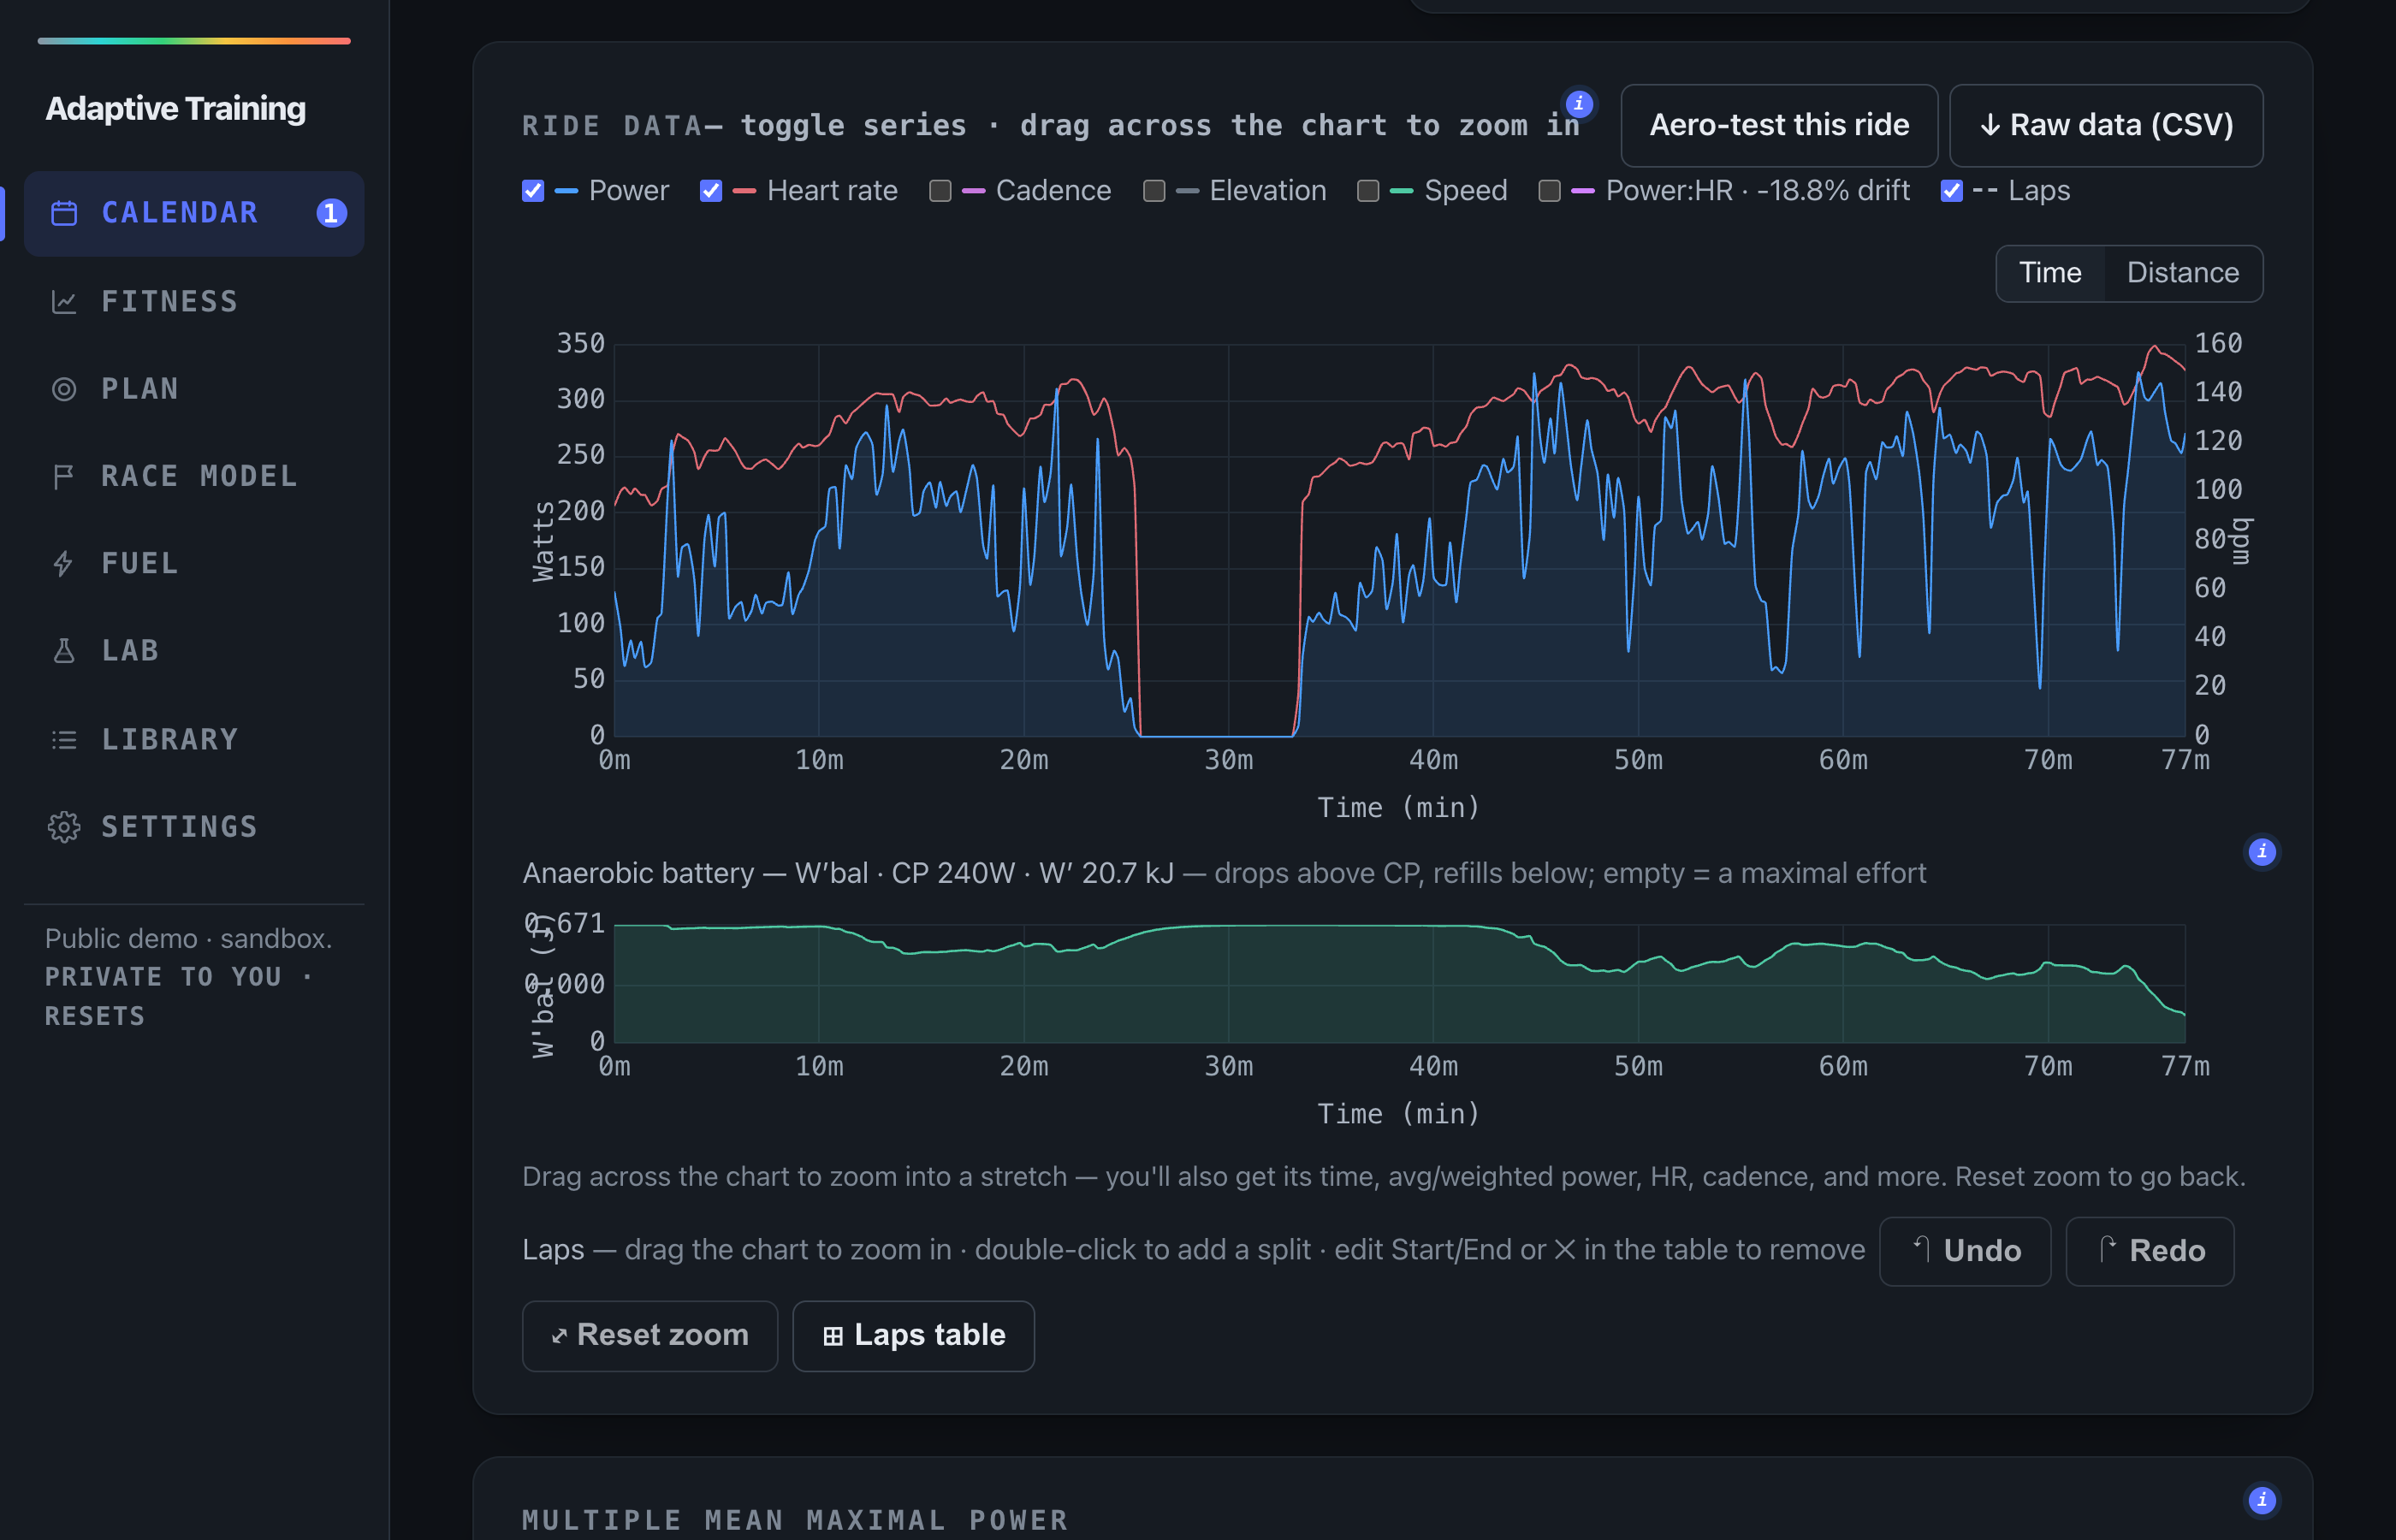Open the Calendar section

194,213
